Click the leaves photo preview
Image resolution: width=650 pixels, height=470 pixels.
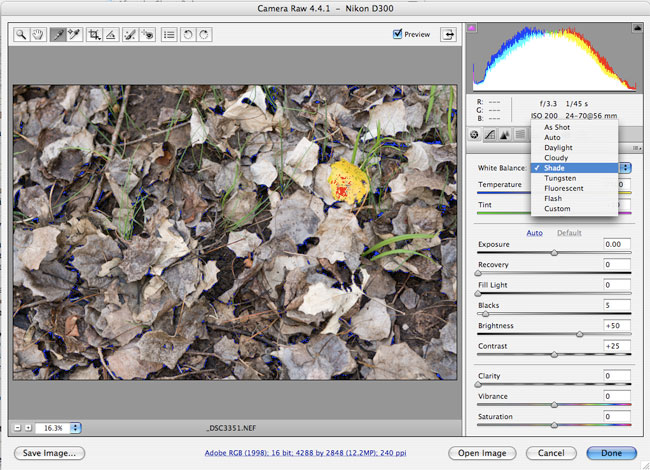coord(235,232)
